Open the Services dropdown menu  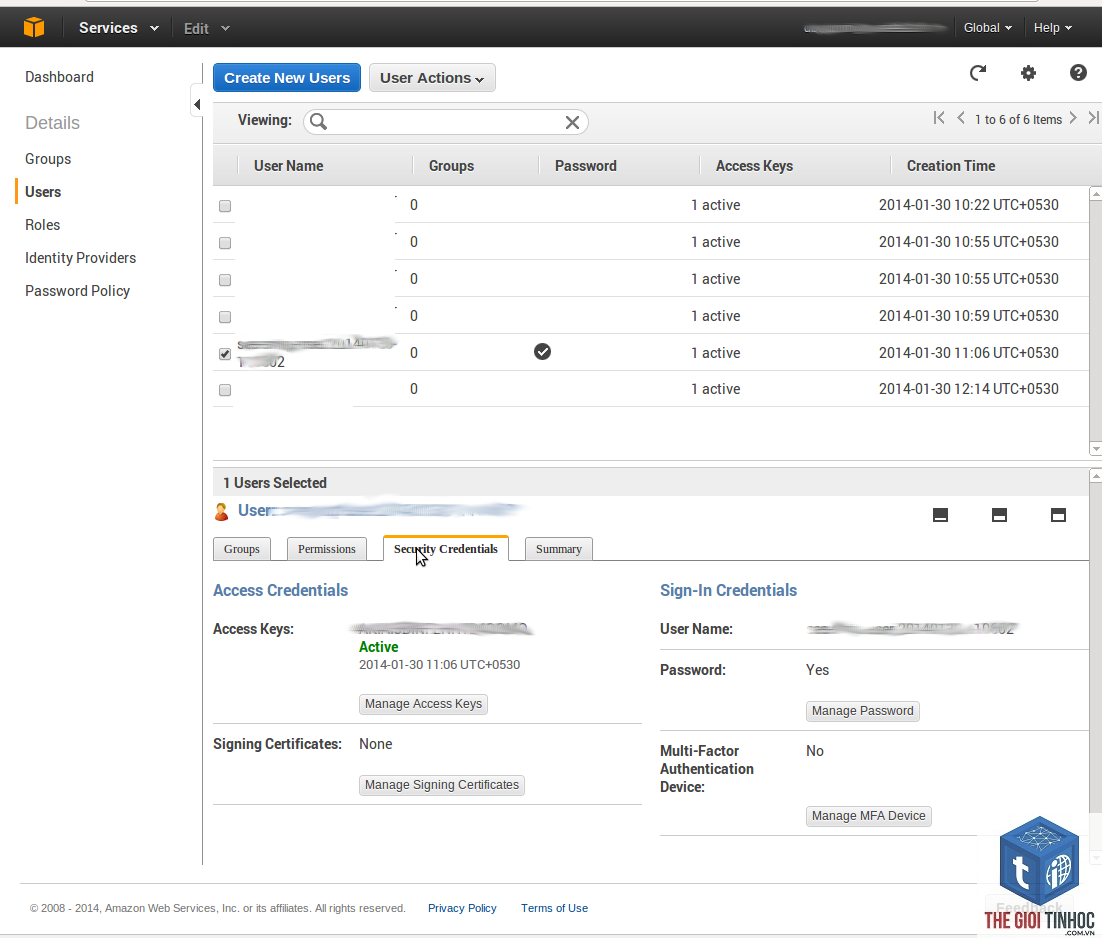point(119,28)
